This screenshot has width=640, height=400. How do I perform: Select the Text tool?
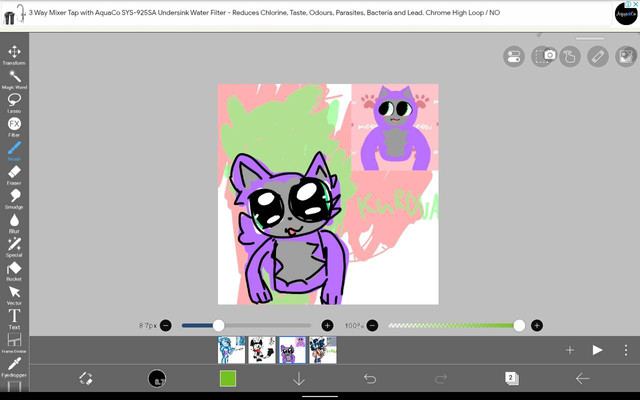14,317
